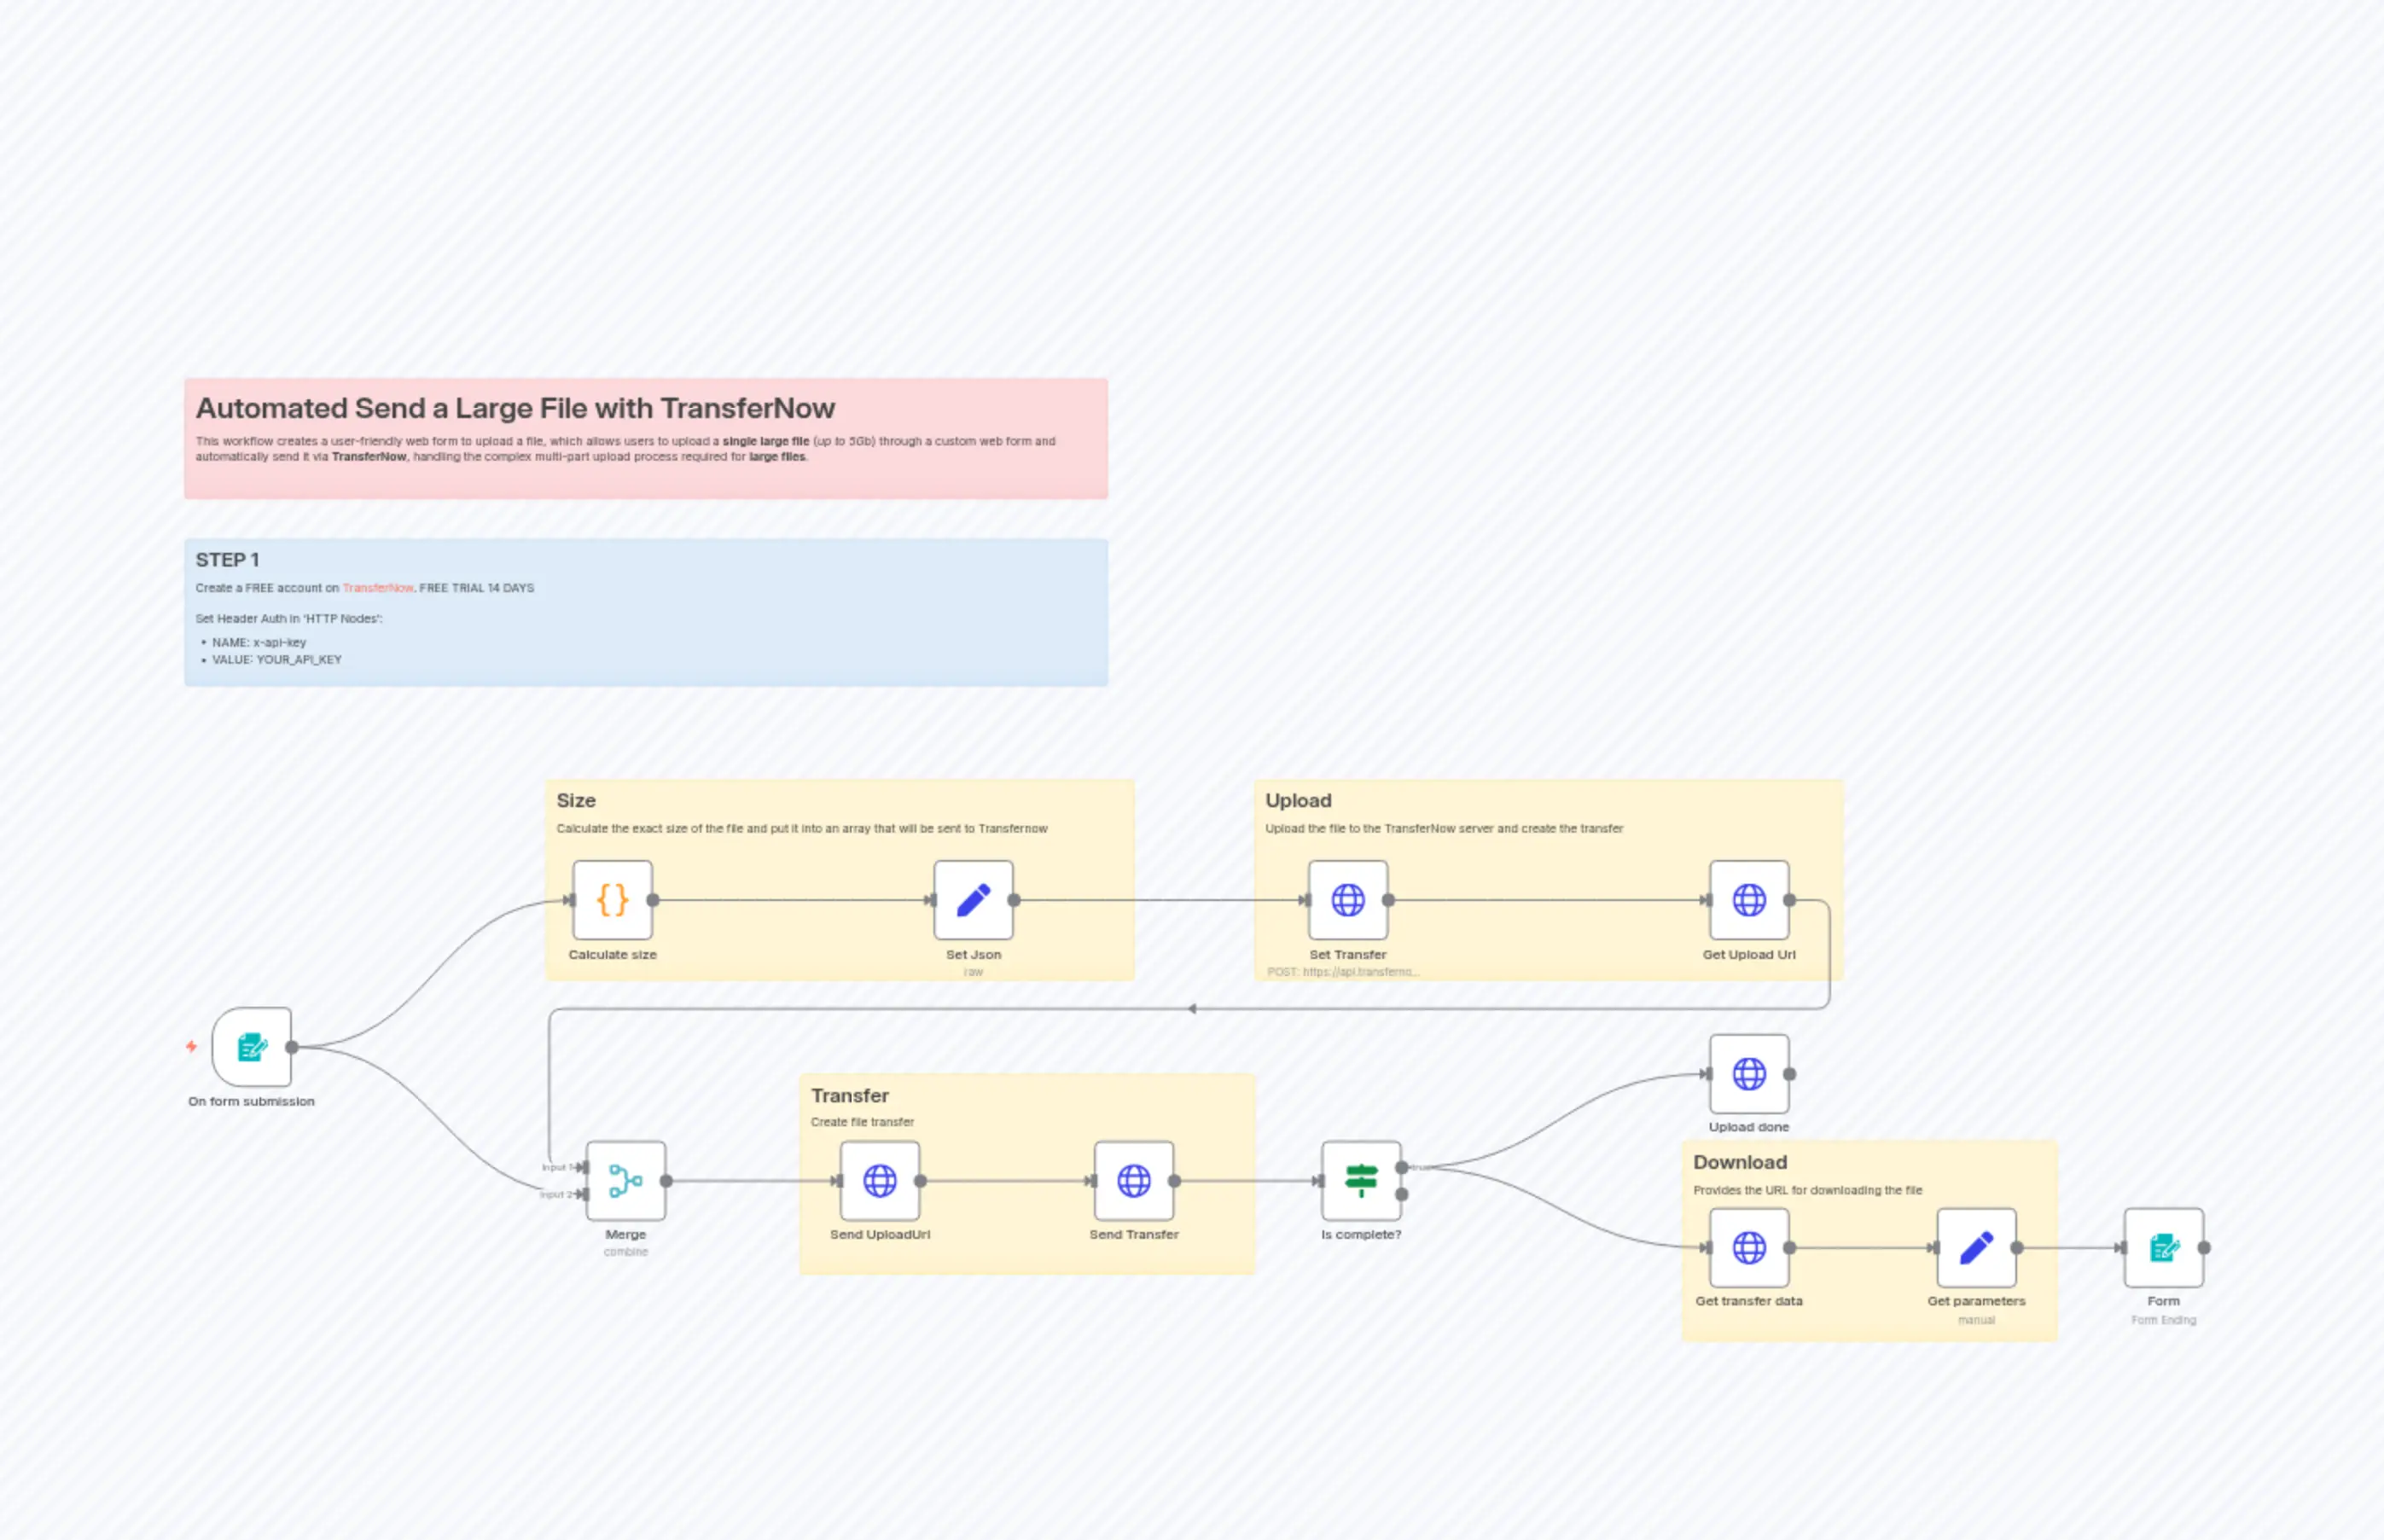Click the Send Transfer node

pyautogui.click(x=1135, y=1180)
